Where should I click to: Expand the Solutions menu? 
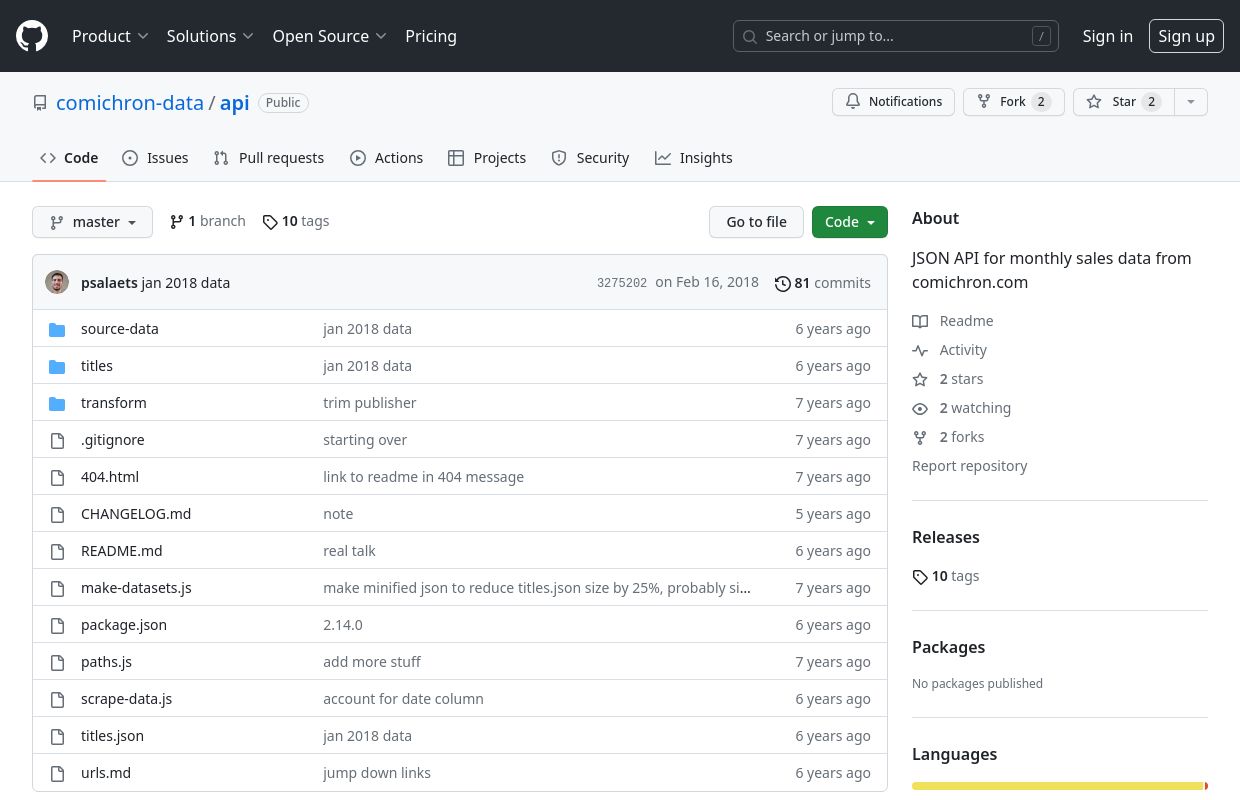coord(210,36)
